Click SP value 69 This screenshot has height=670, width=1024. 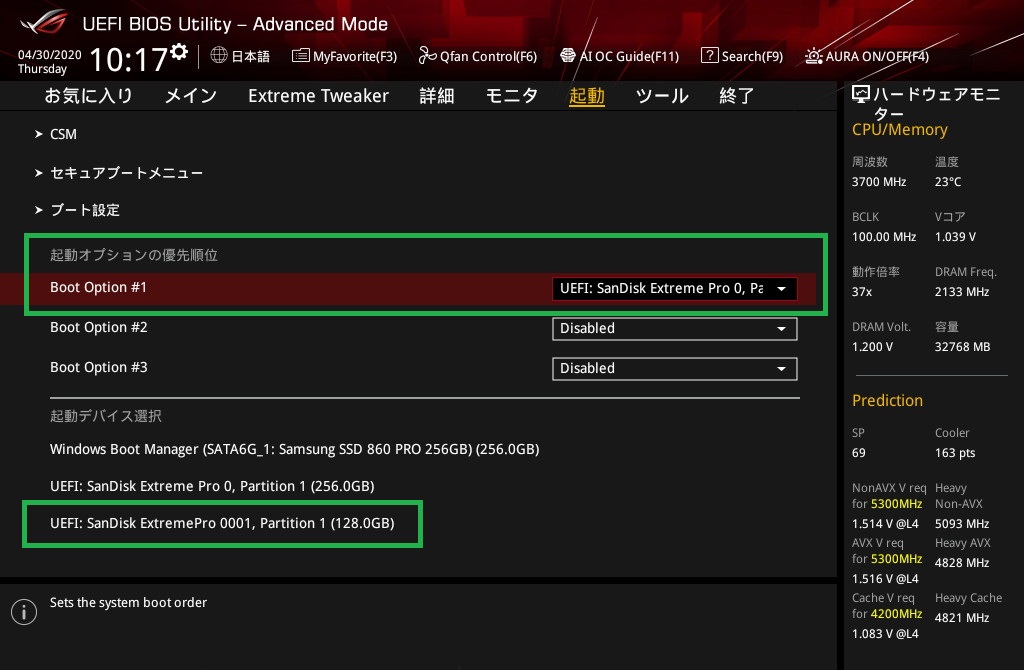tap(858, 453)
